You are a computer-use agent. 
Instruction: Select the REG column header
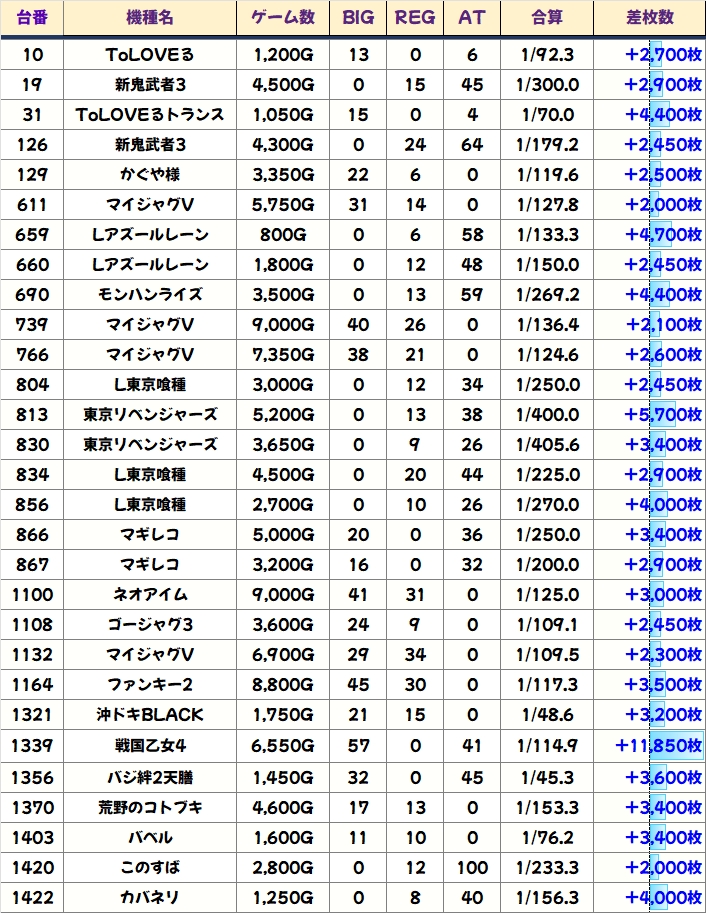(415, 18)
